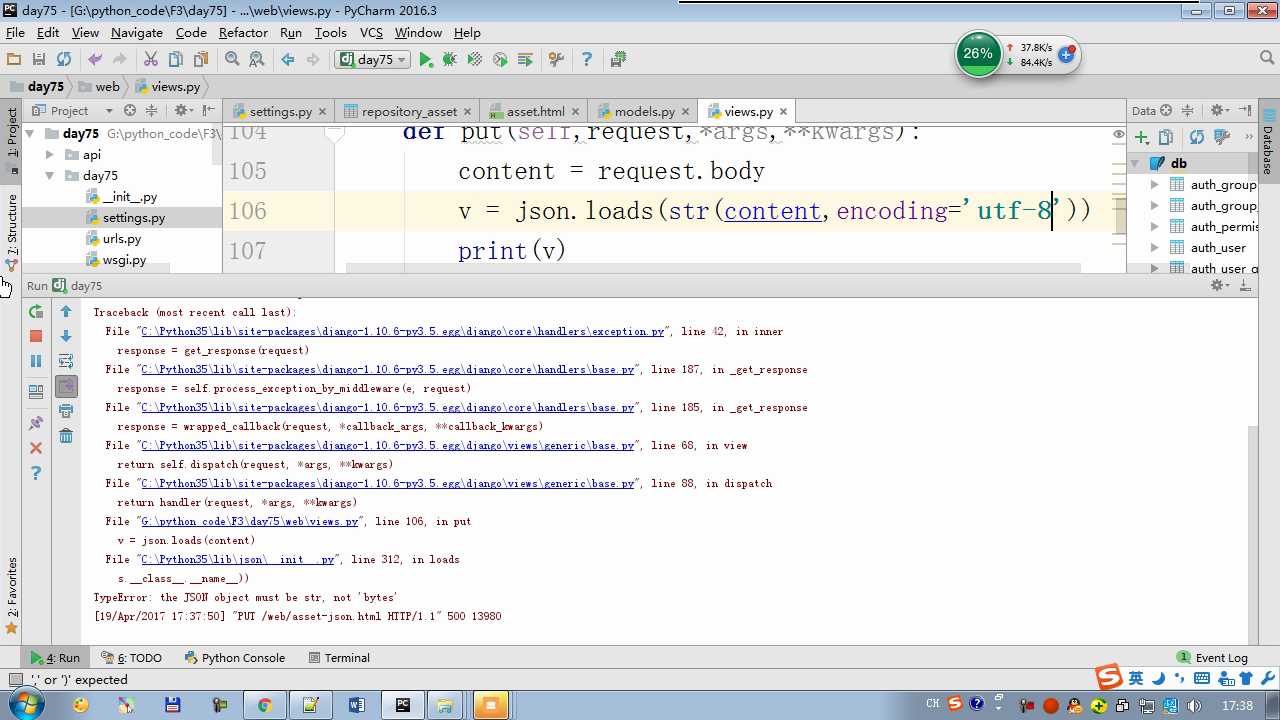1280x720 pixels.
Task: Select wsgi.py in the project tree
Action: 124,260
